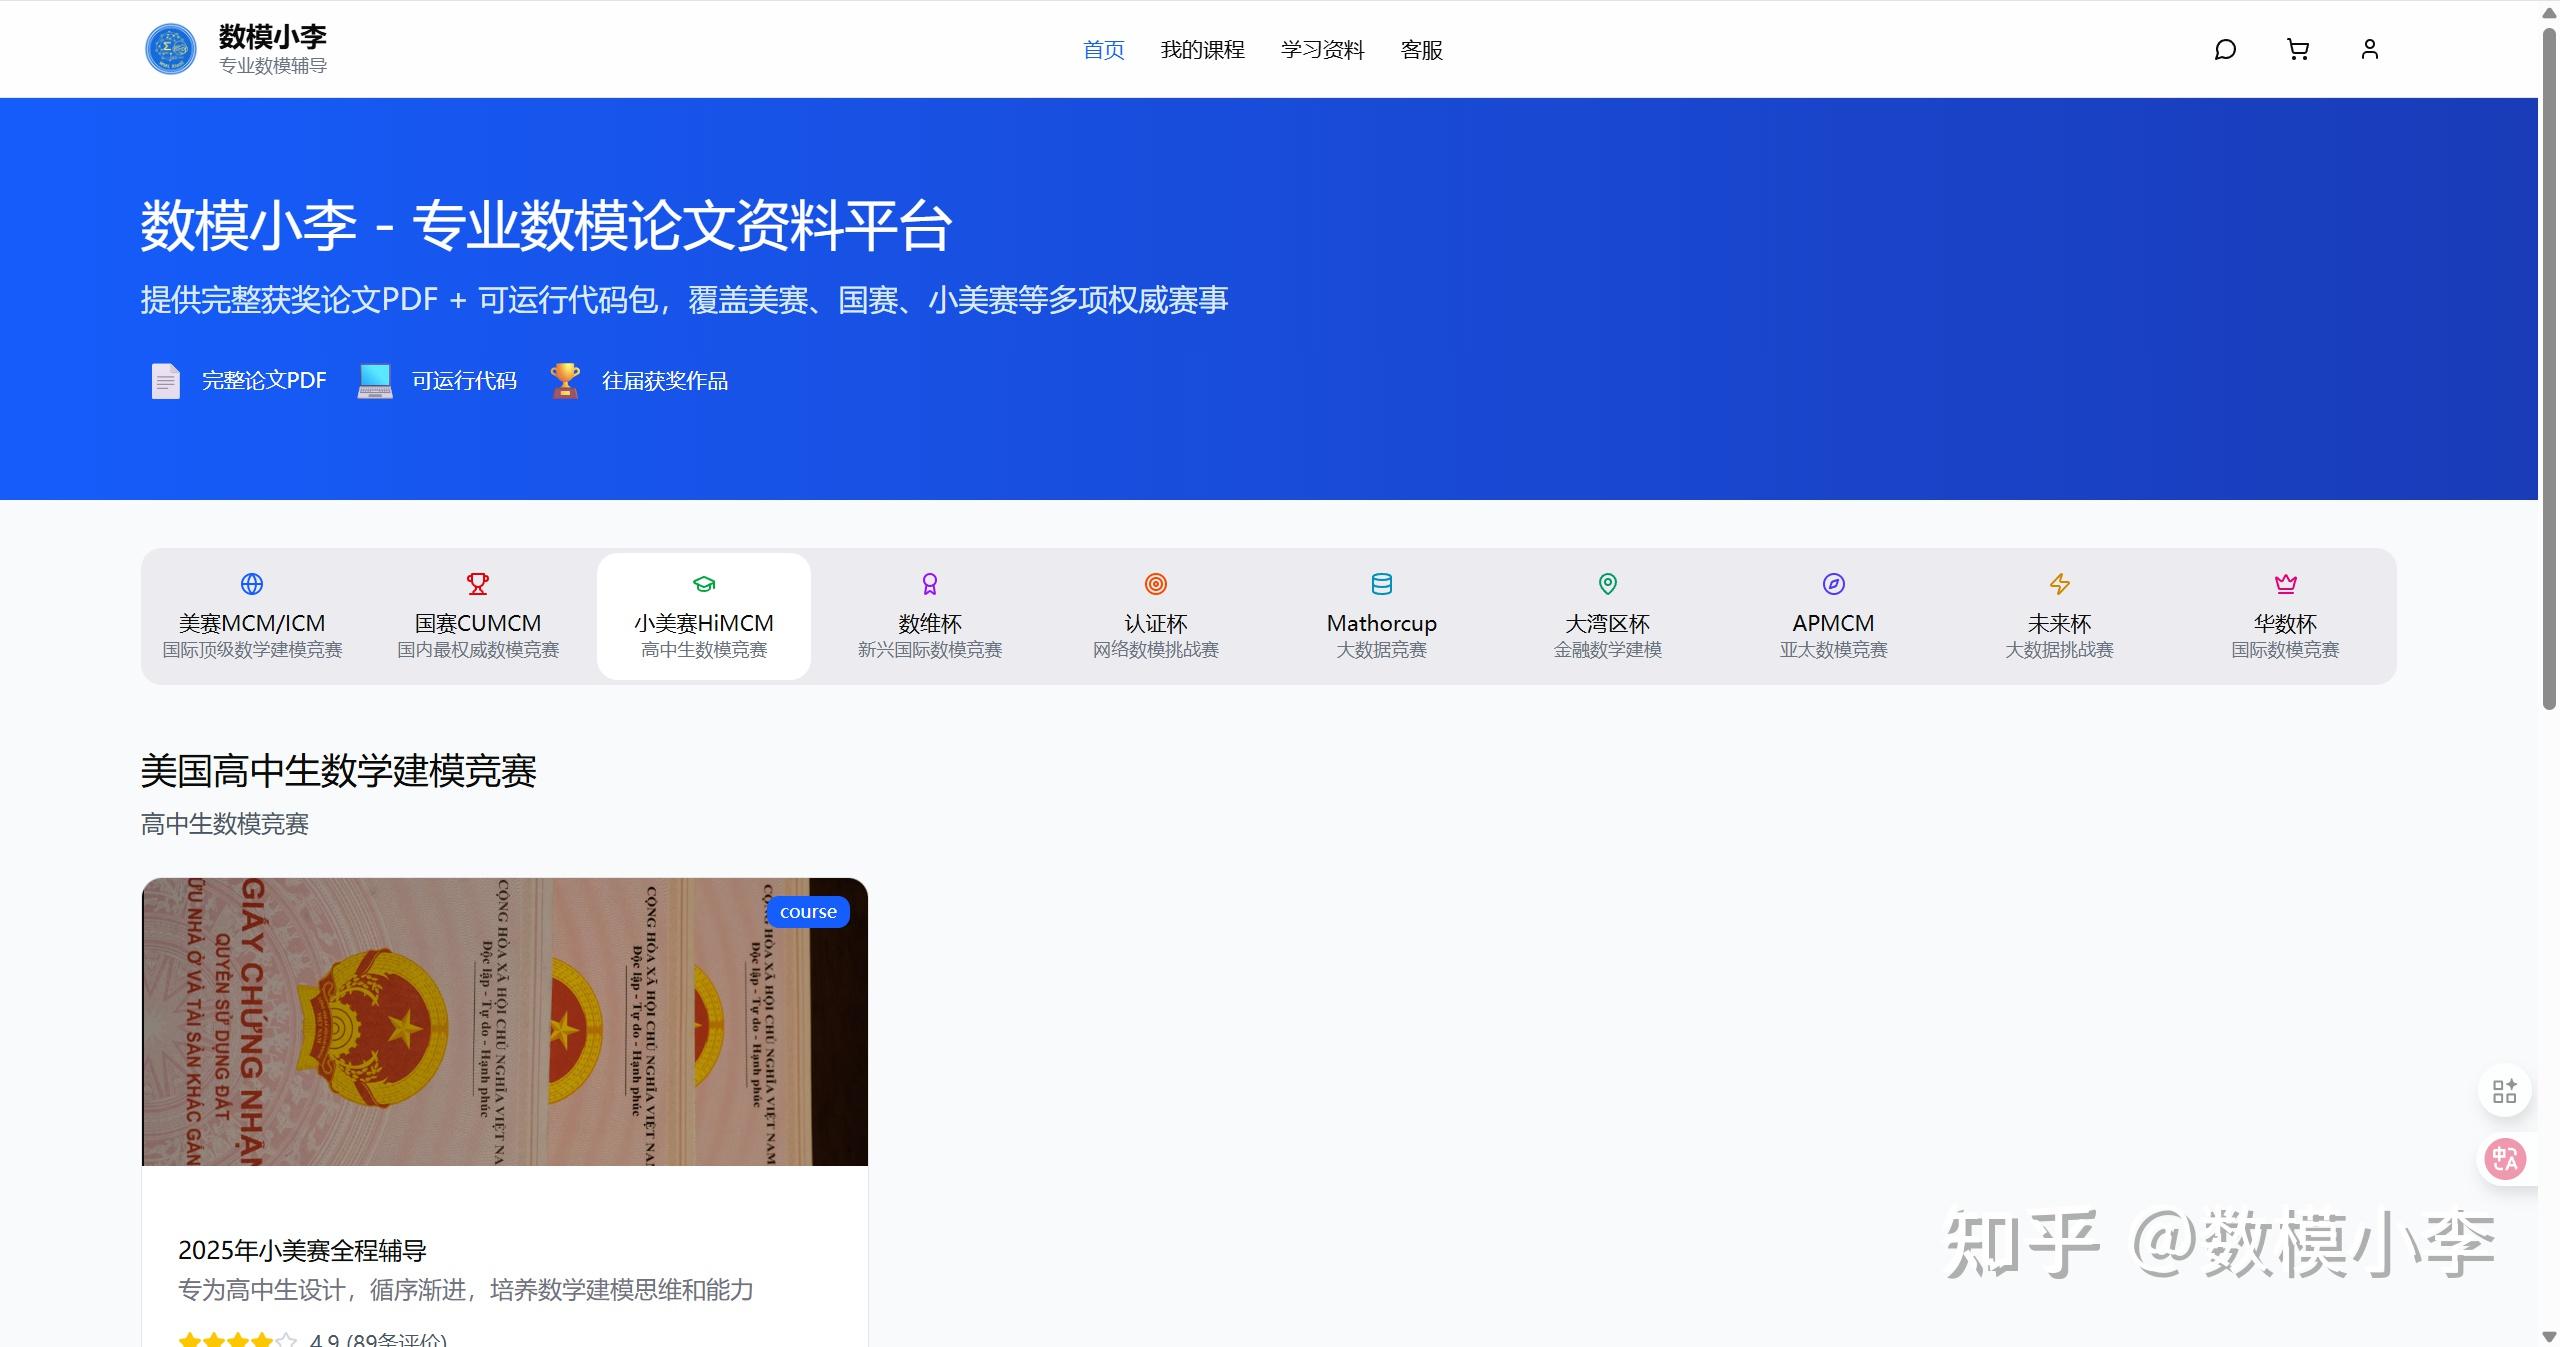Select the 美赛MCM/ICM globe icon
This screenshot has width=2560, height=1347.
tap(251, 584)
